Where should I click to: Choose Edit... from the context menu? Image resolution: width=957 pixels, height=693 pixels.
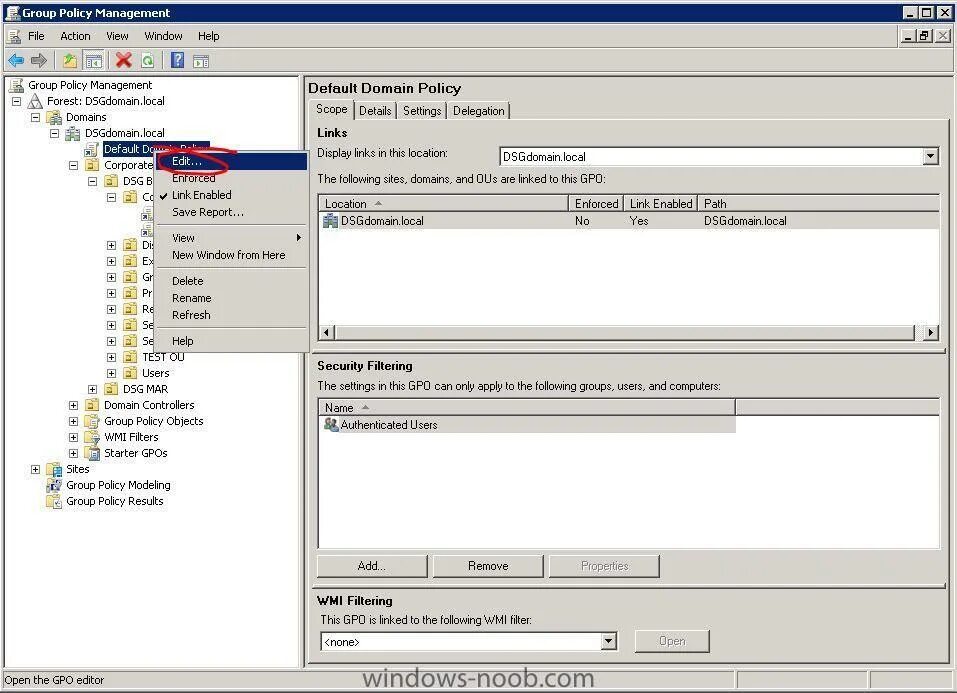coord(231,161)
